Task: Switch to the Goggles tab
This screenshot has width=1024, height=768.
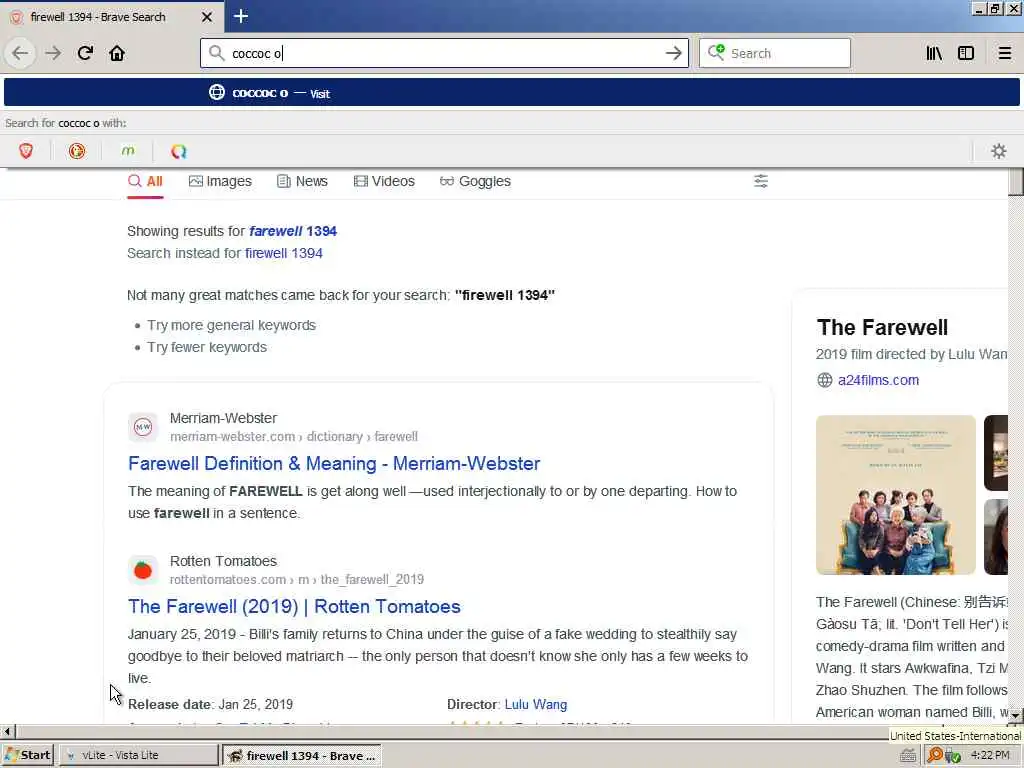Action: tap(475, 182)
